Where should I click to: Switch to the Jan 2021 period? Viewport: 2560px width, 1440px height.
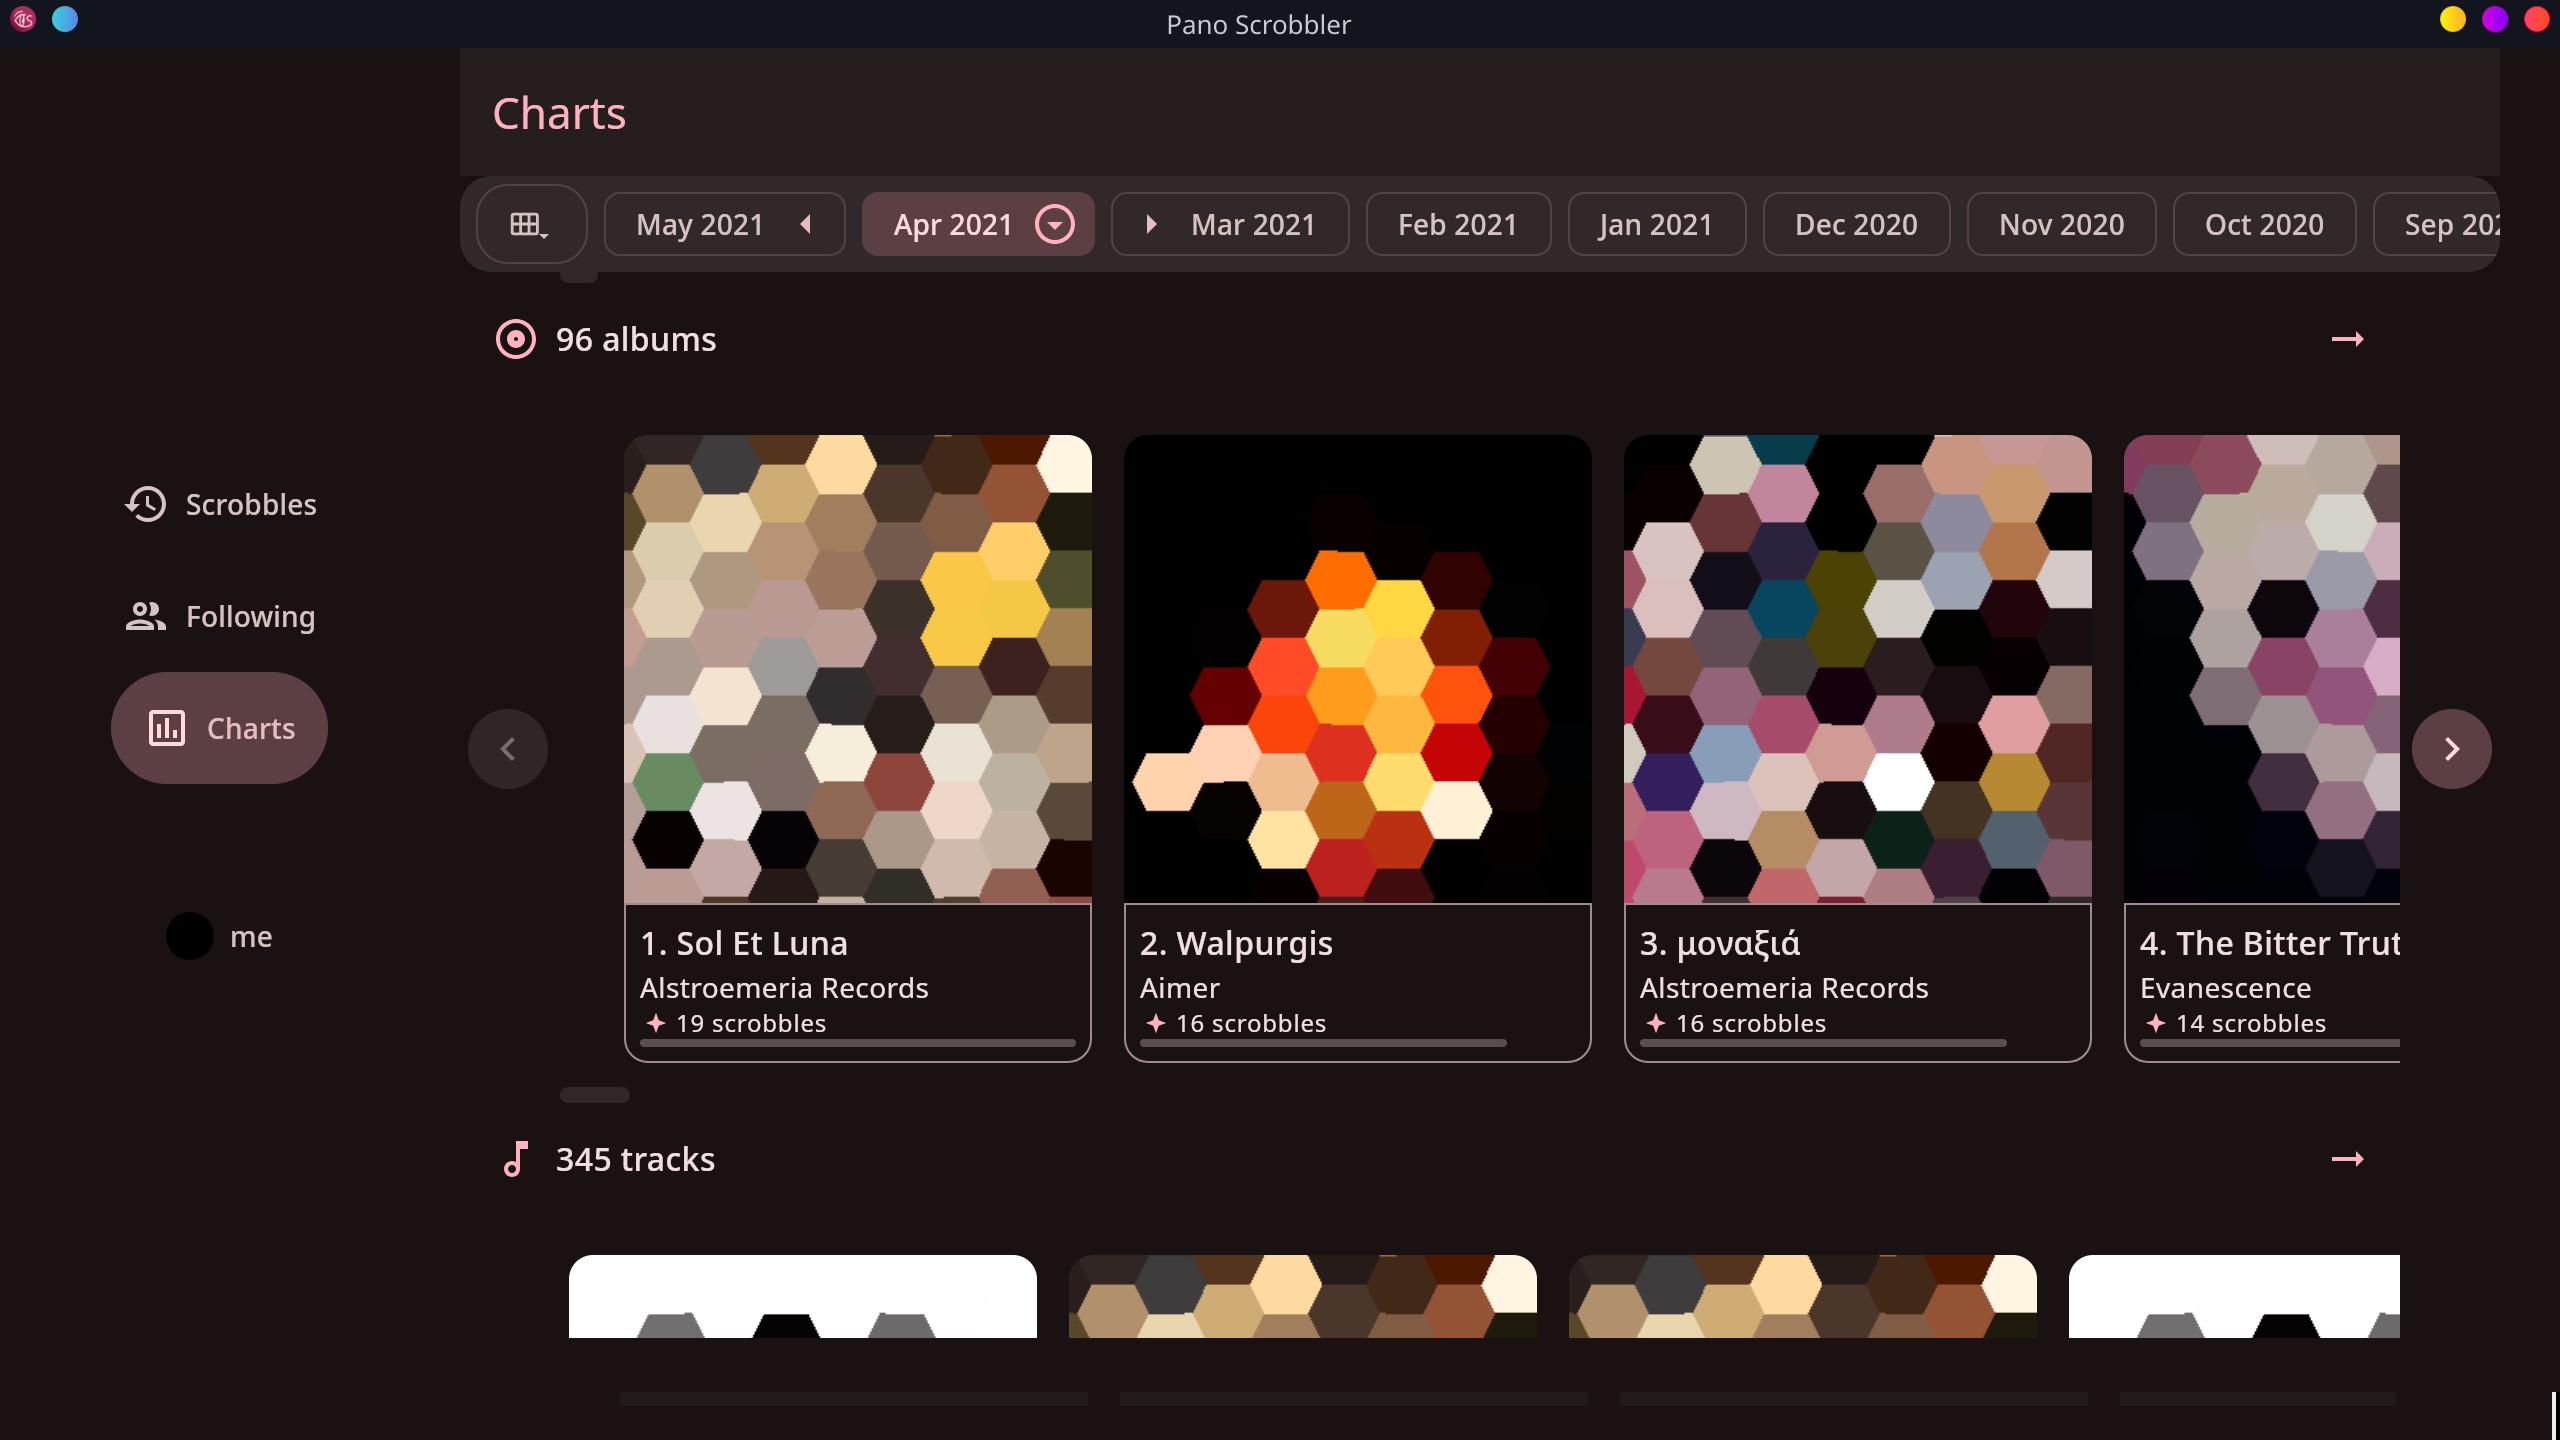pos(1656,224)
